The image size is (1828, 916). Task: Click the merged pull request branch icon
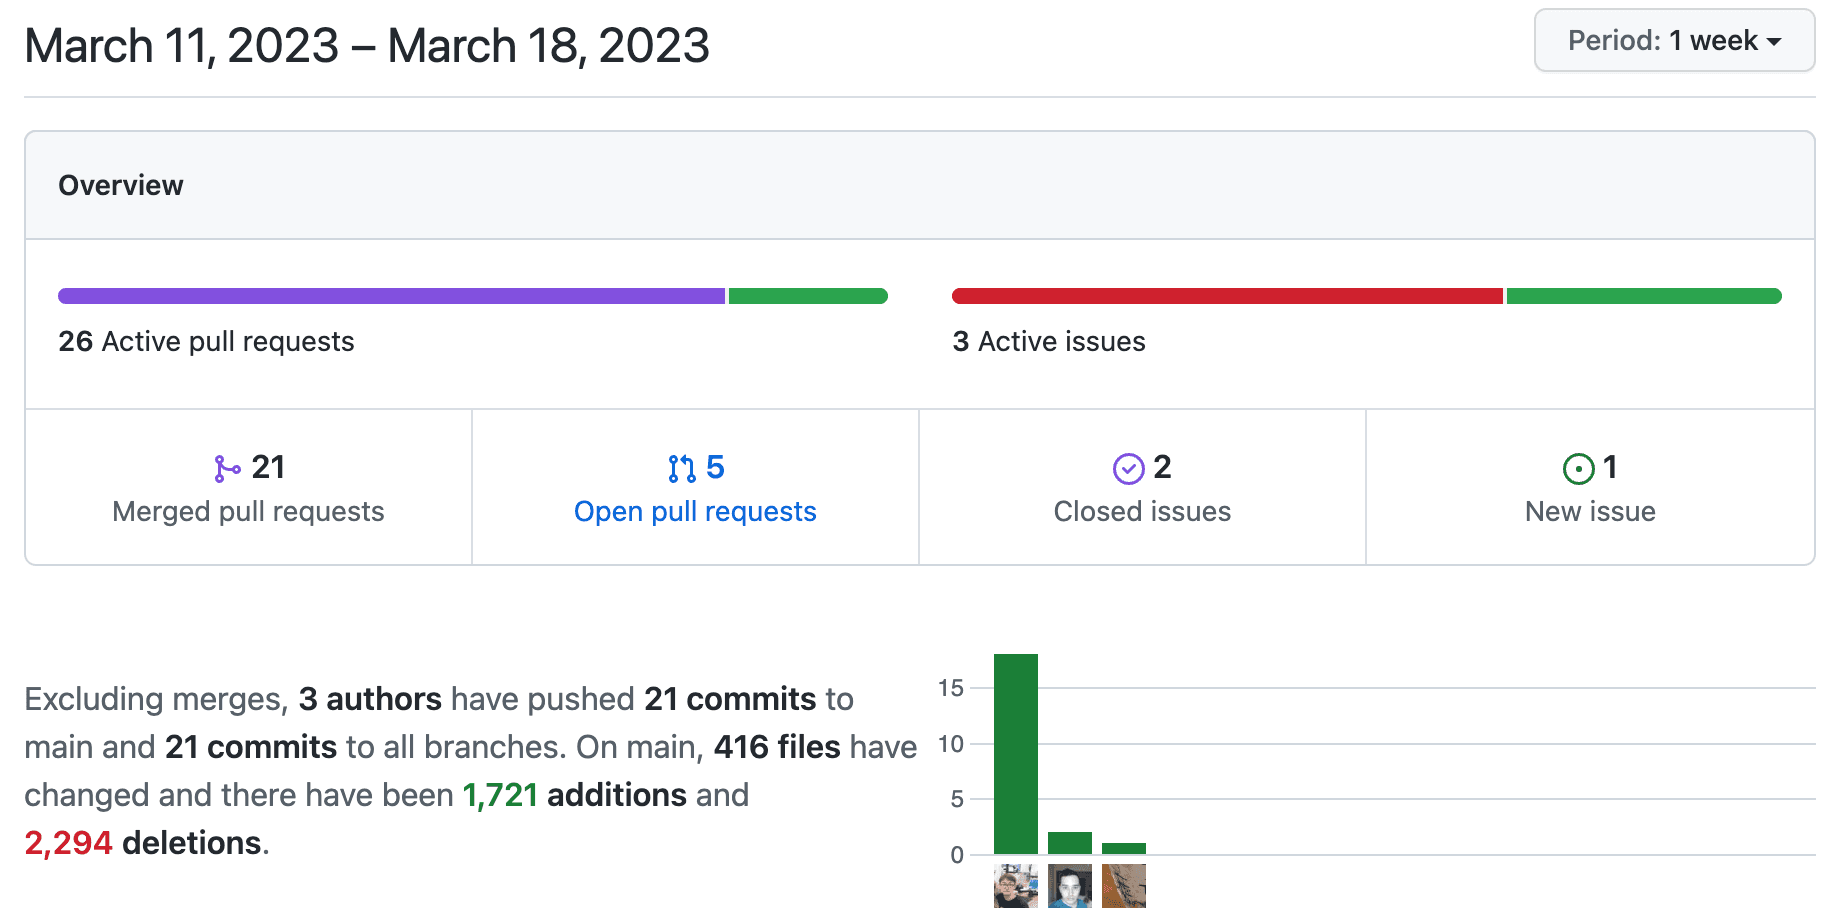pos(227,468)
